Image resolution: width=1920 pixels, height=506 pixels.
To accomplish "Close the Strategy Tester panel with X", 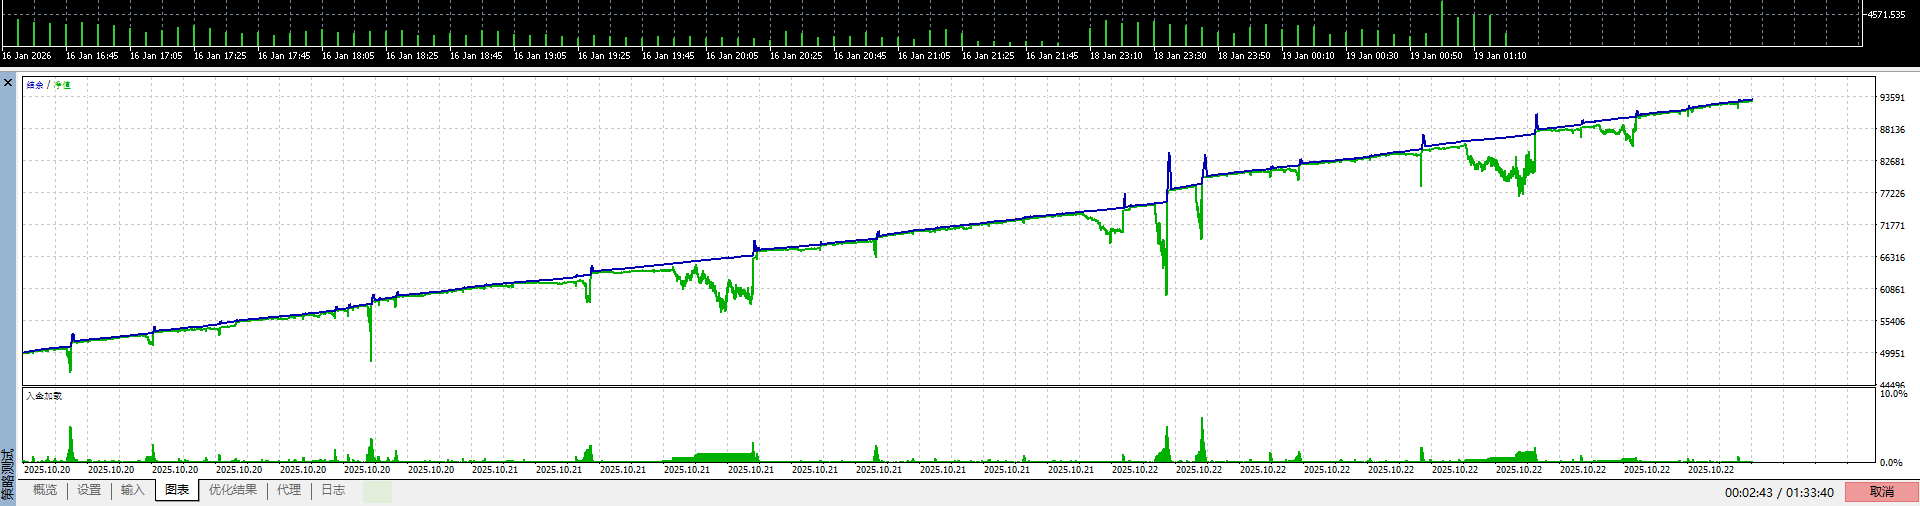I will click(x=8, y=83).
